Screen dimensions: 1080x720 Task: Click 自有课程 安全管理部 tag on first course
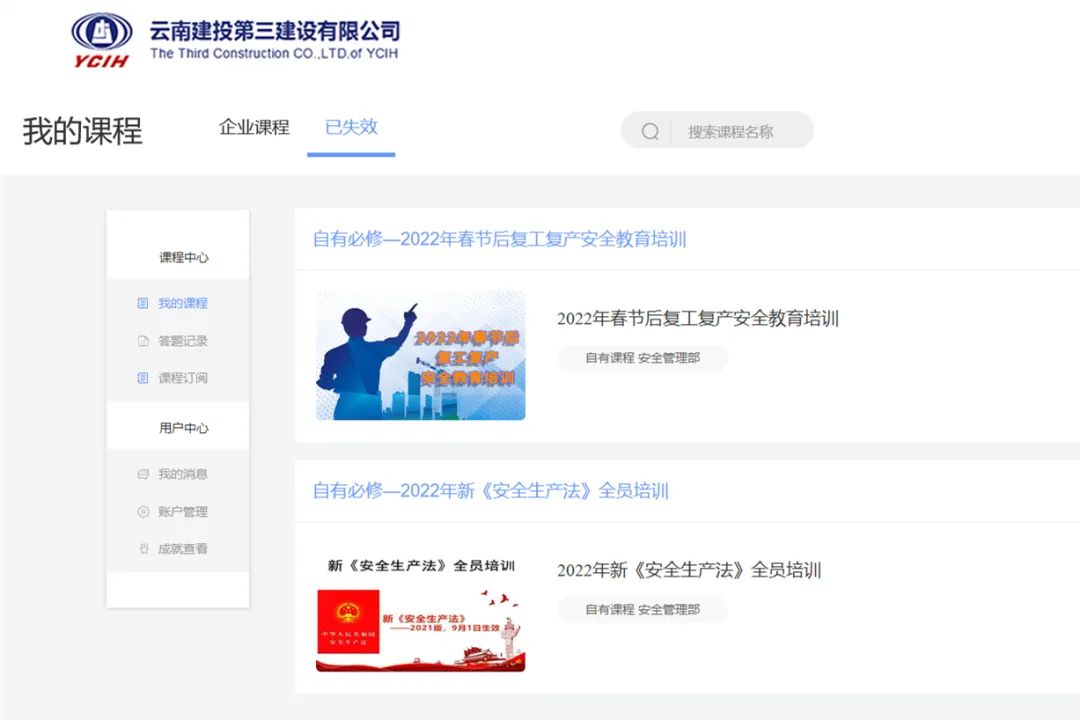(642, 358)
